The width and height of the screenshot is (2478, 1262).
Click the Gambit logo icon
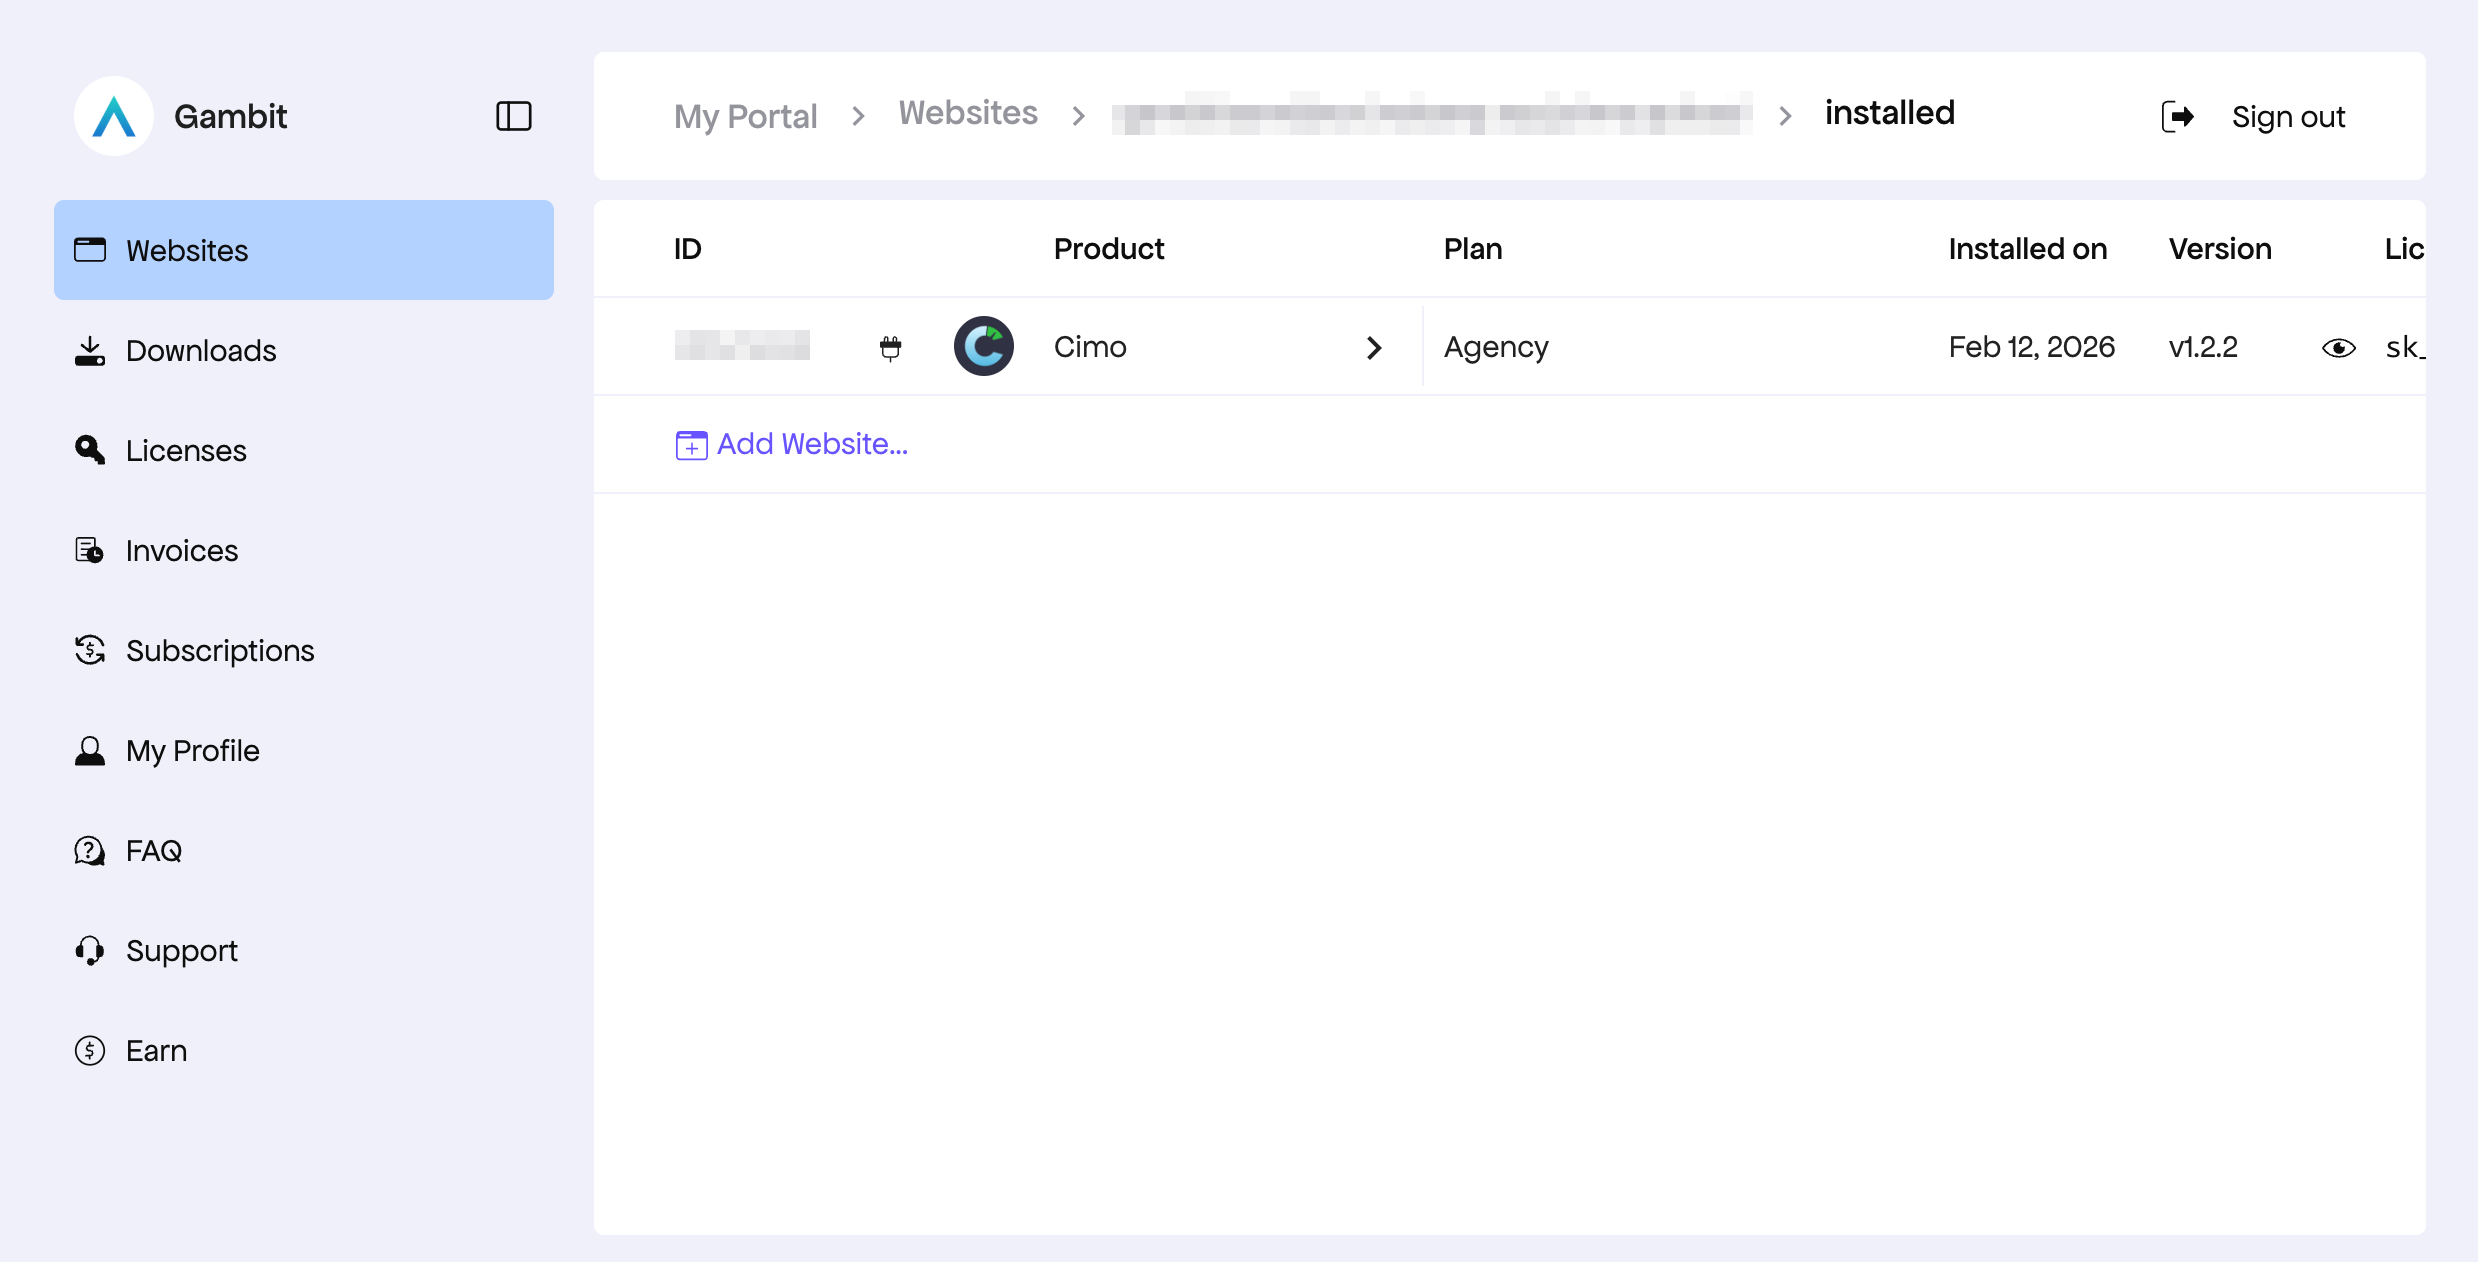click(x=114, y=116)
